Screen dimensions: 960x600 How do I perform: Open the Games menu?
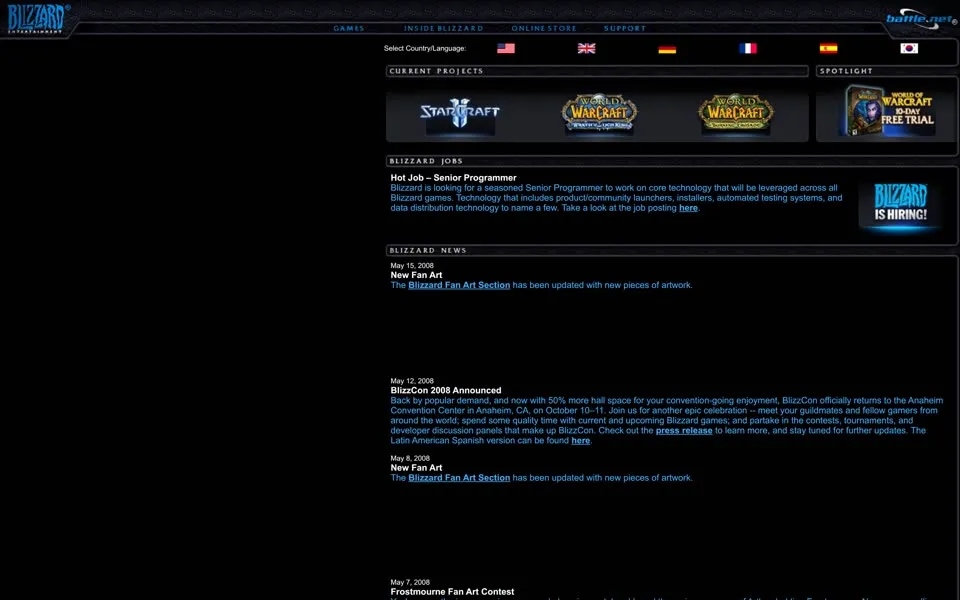(x=348, y=28)
